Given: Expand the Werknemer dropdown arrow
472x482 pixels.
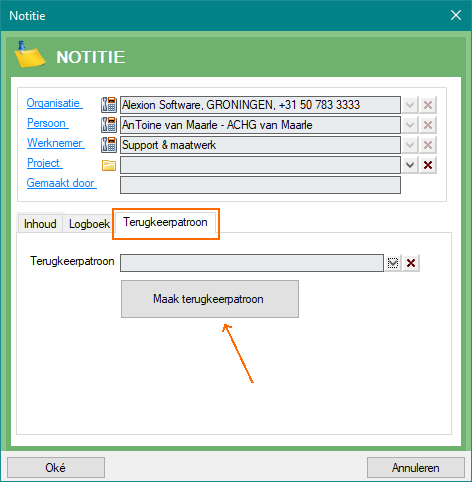Looking at the screenshot, I should point(410,145).
